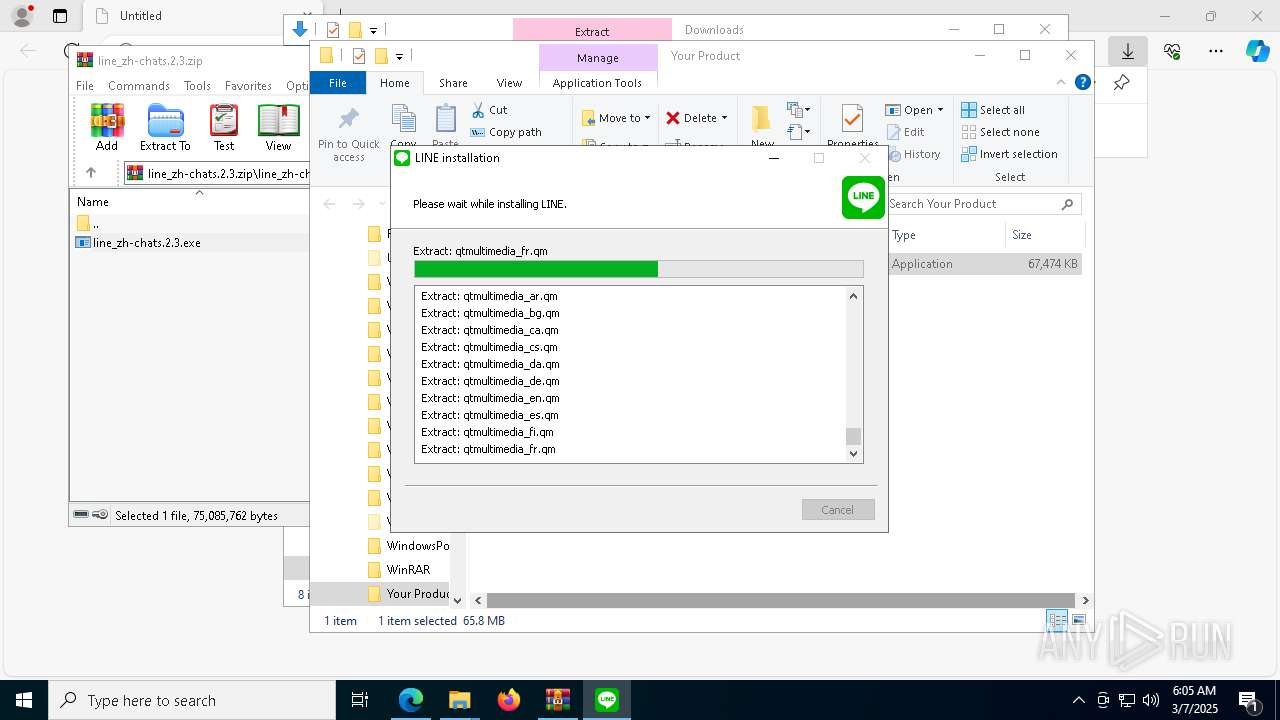Viewport: 1280px width, 720px height.
Task: Click the LINE installation progress bar
Action: click(x=638, y=269)
